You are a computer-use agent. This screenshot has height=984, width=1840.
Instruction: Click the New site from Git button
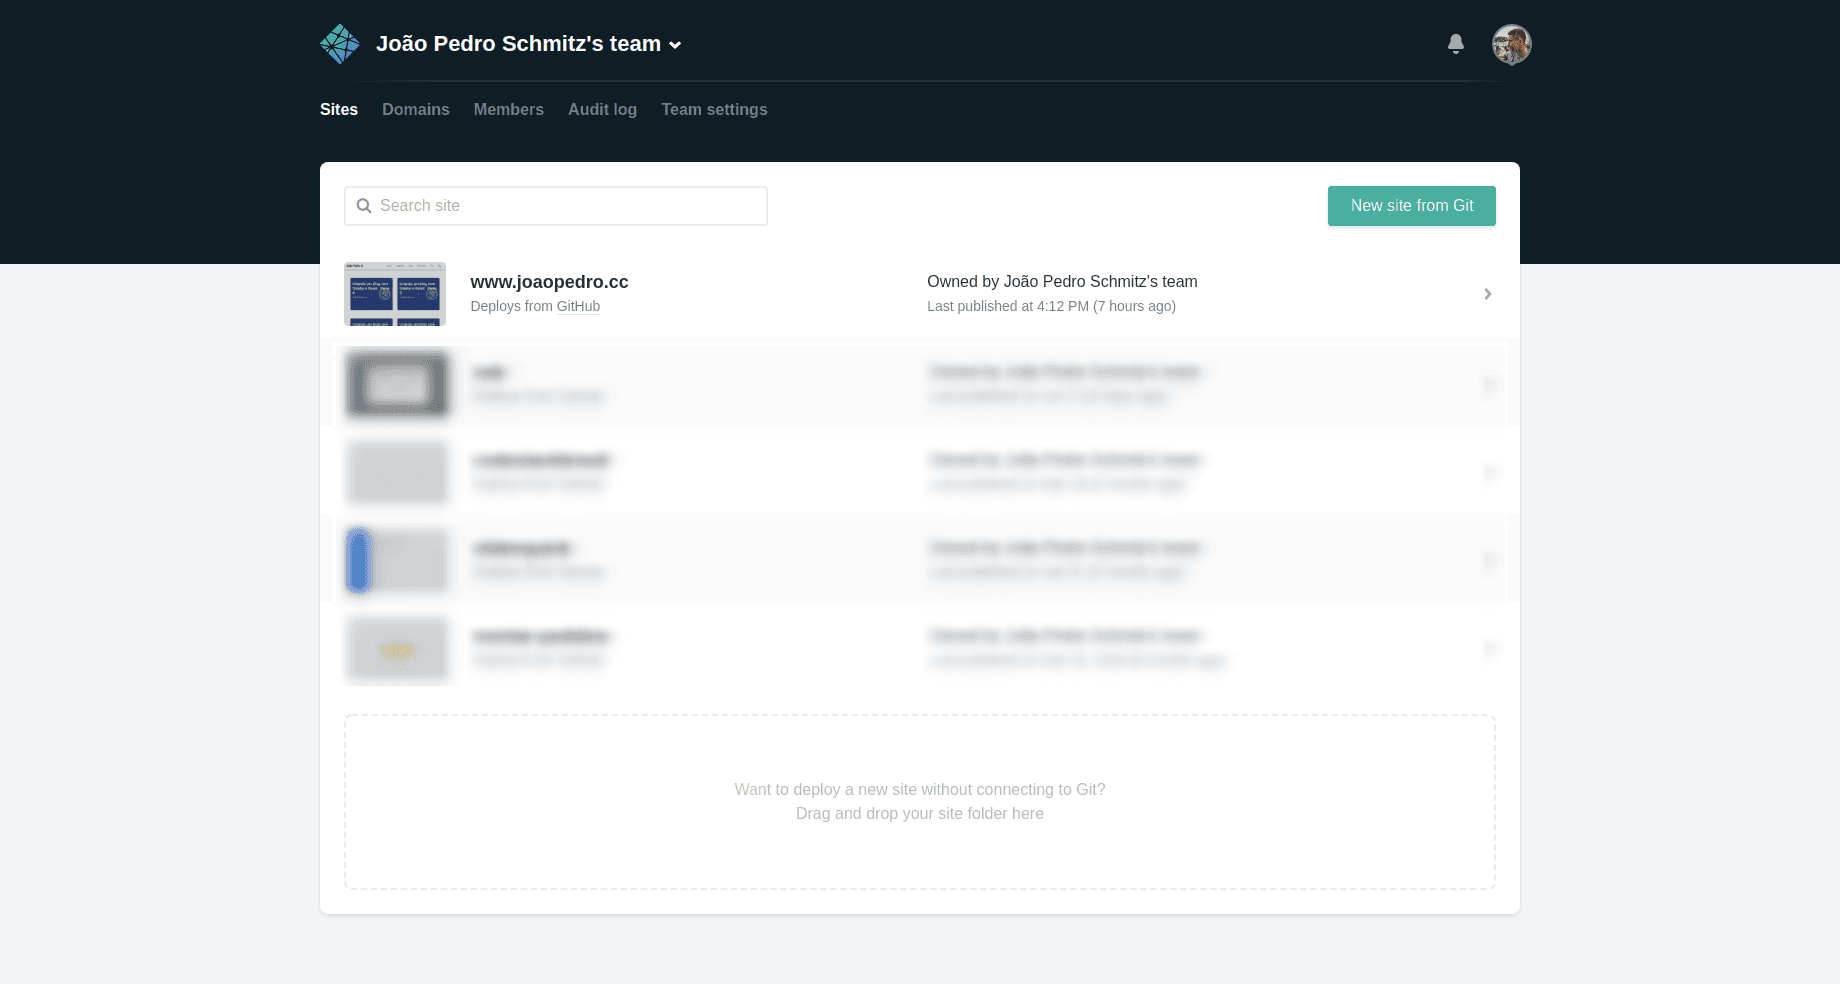coord(1411,205)
